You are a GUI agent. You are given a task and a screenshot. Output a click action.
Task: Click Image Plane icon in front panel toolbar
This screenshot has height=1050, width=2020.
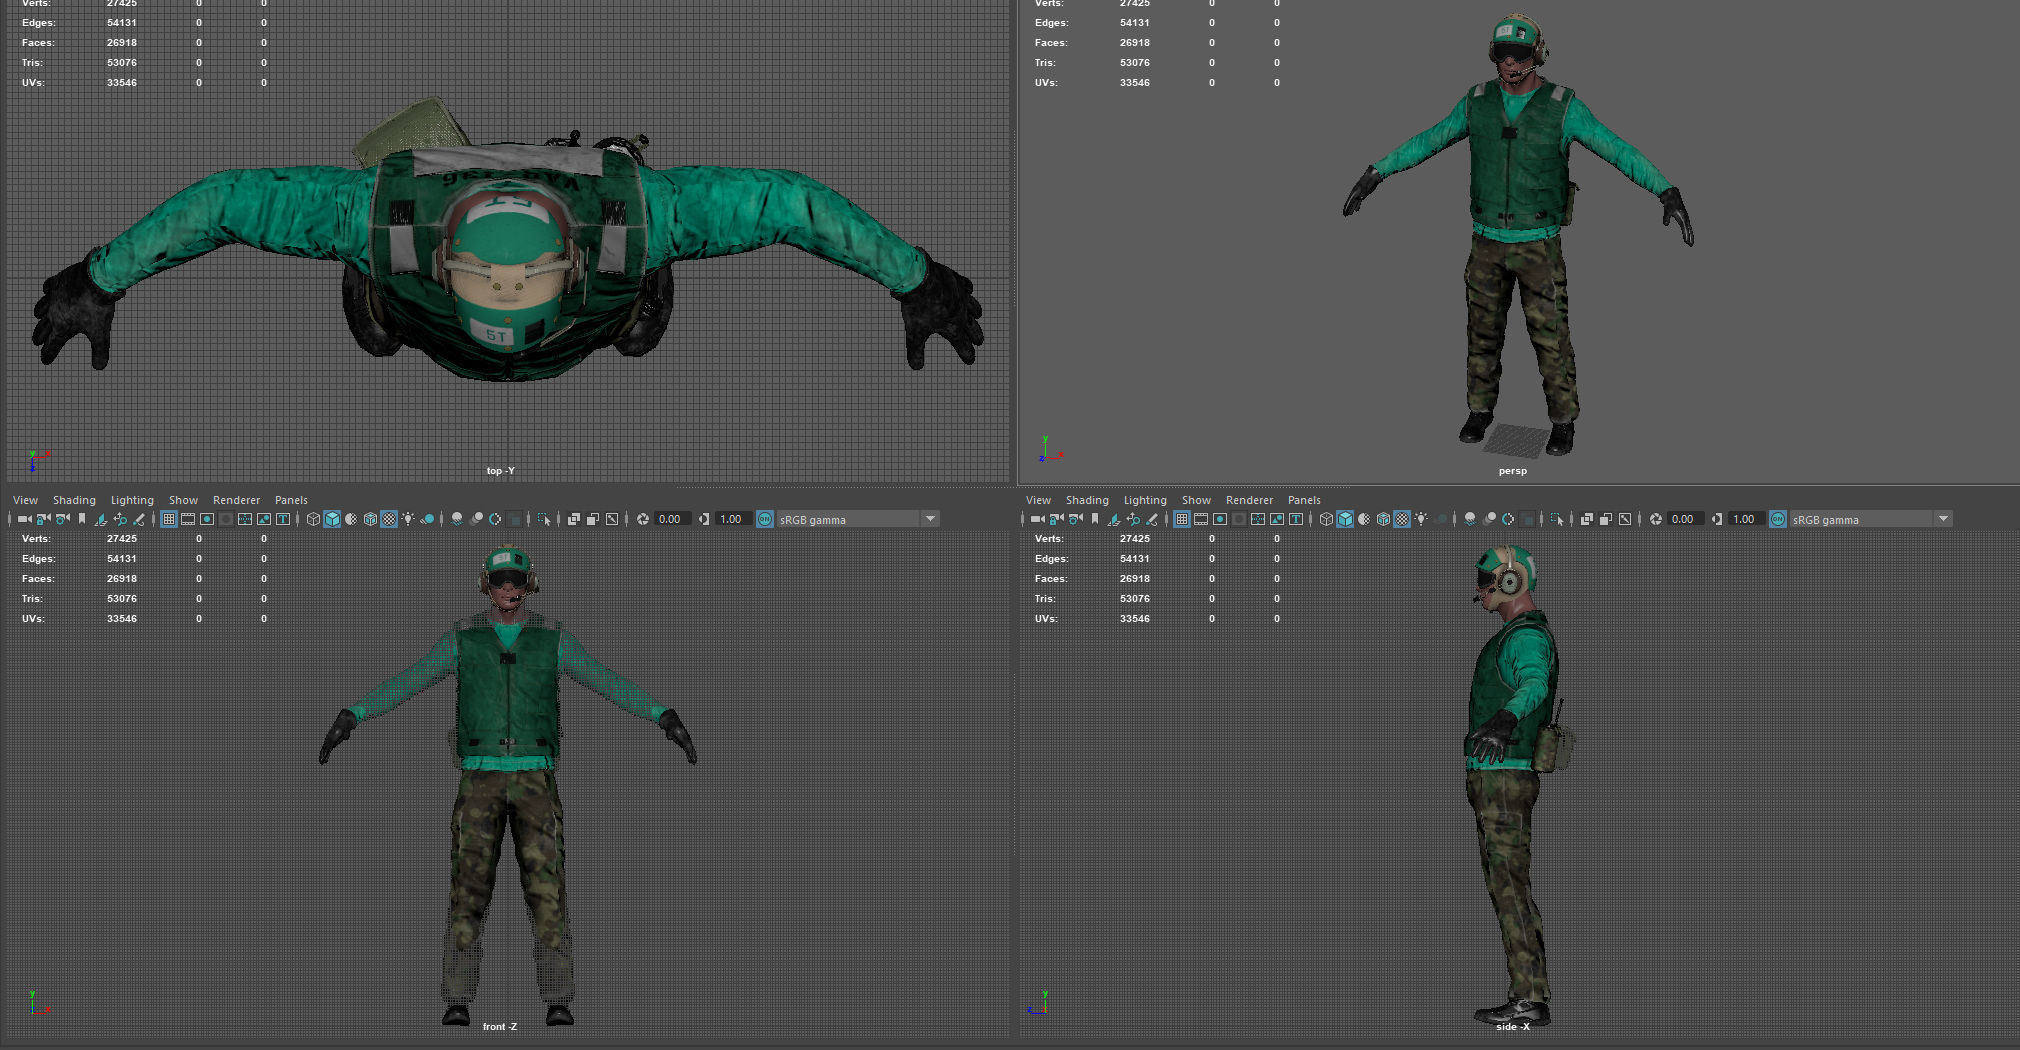coord(101,519)
